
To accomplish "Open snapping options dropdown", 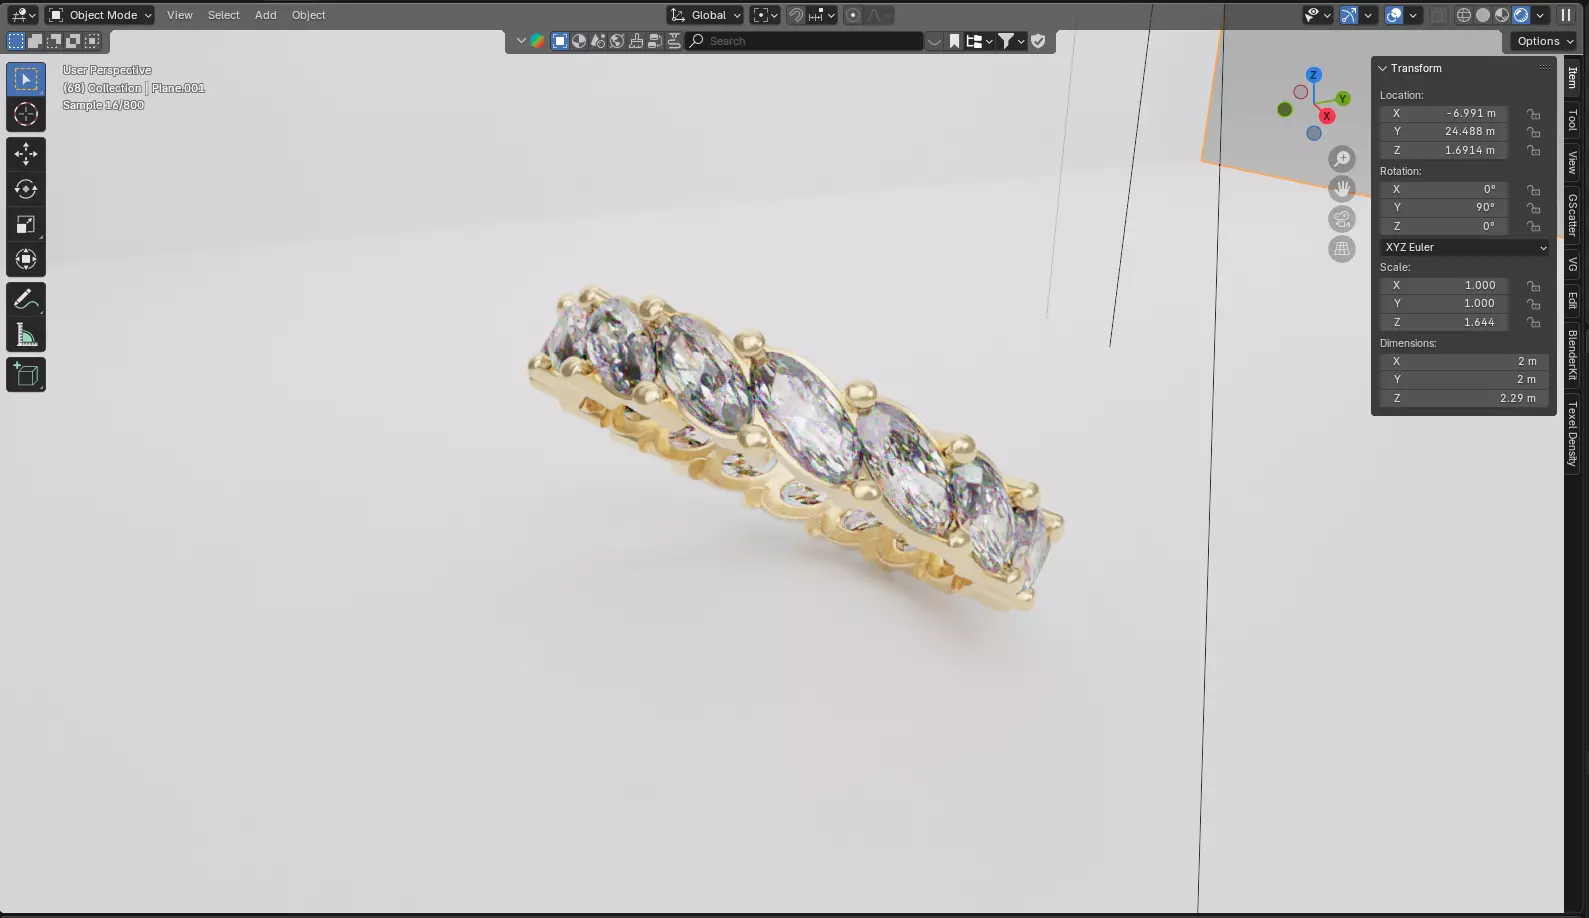I will tap(822, 15).
